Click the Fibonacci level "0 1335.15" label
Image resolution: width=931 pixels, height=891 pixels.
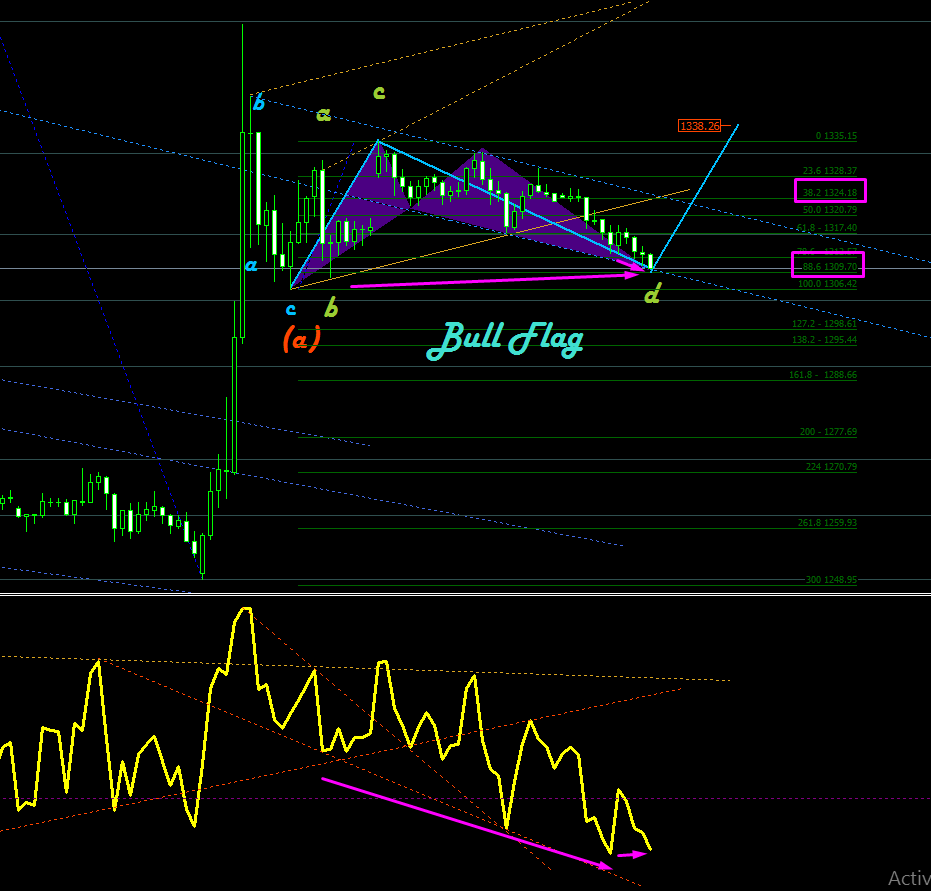(x=836, y=136)
